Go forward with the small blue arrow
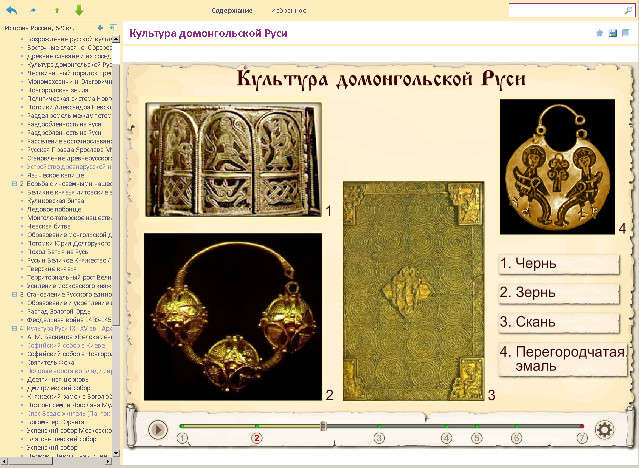 33,11
